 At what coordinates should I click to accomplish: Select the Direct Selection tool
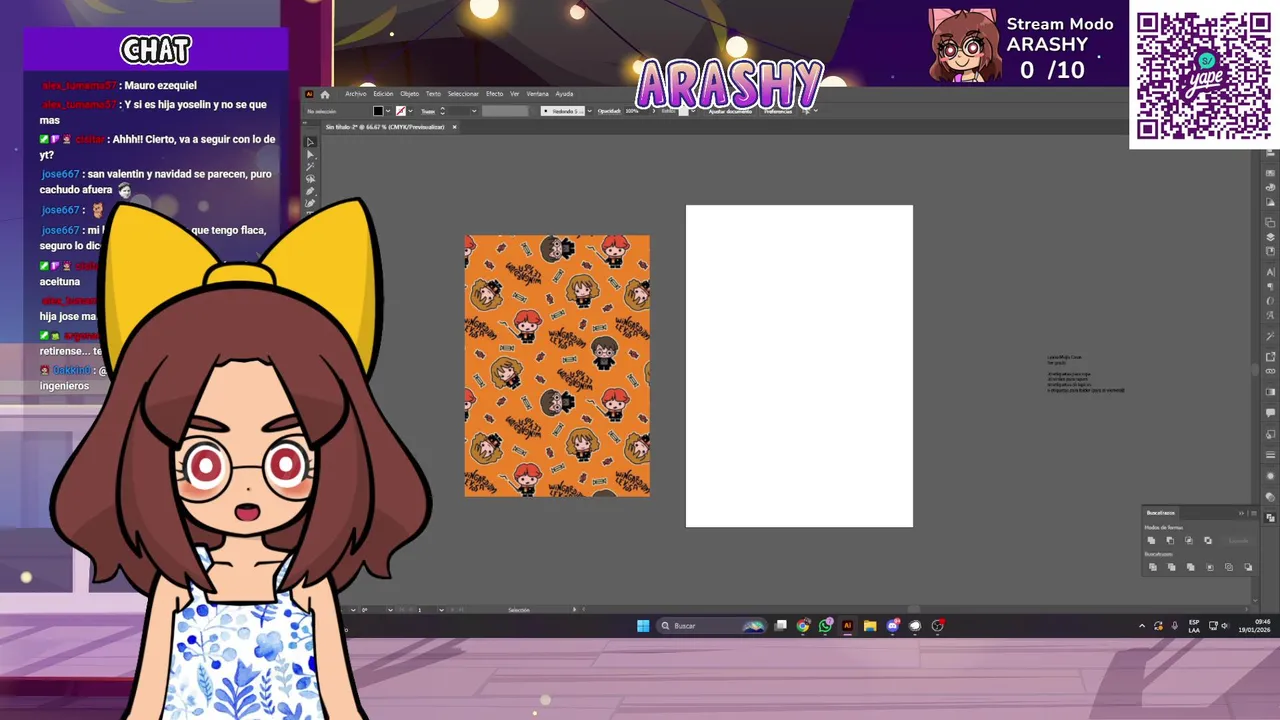pyautogui.click(x=310, y=154)
